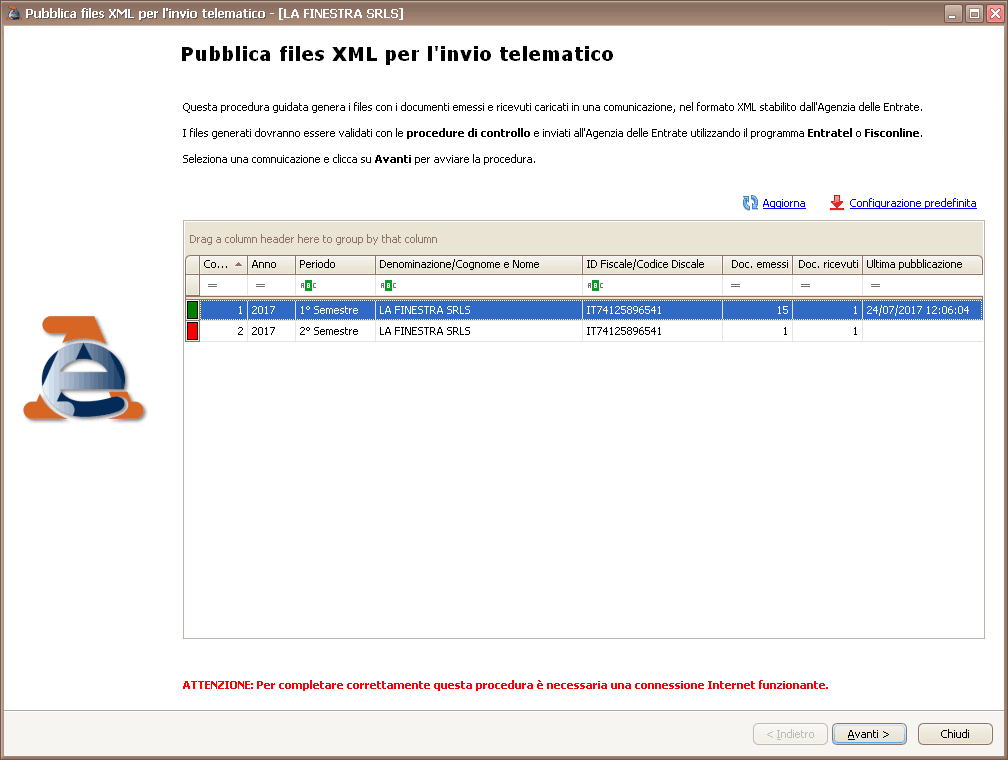The height and width of the screenshot is (760, 1008).
Task: Click the Denominazione filter ABC icon
Action: click(388, 286)
